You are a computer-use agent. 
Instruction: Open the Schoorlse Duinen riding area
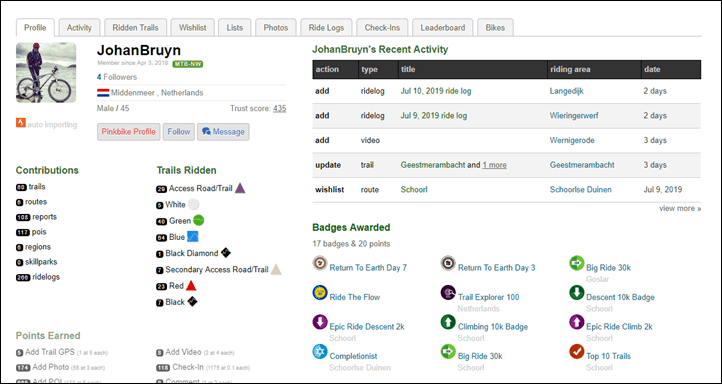[581, 190]
